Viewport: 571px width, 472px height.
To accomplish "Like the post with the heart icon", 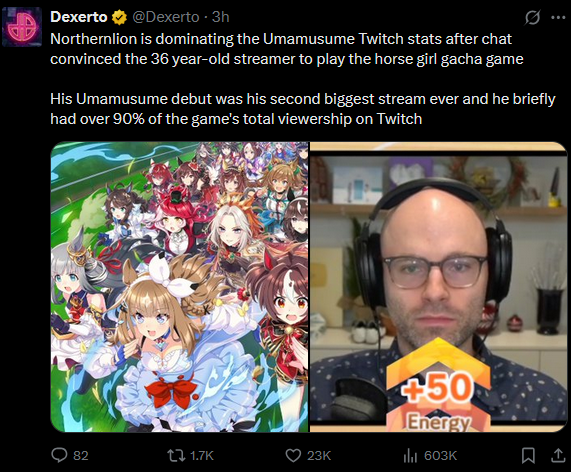I will [x=293, y=455].
